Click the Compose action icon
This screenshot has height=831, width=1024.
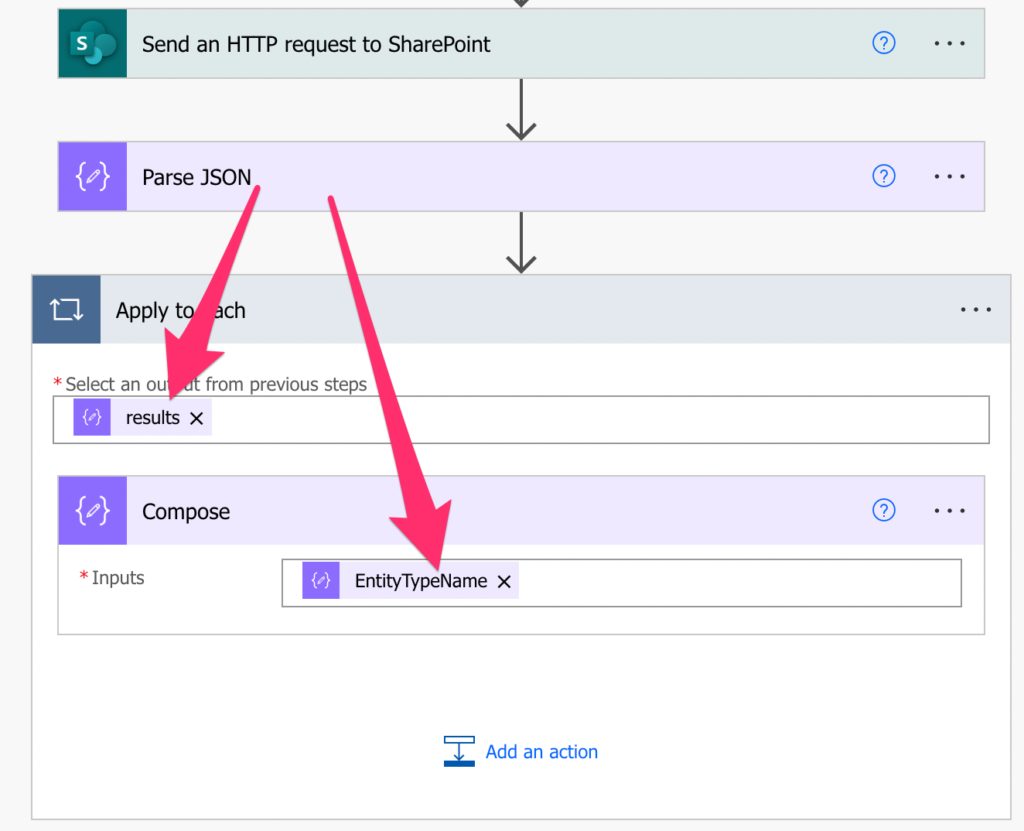92,510
